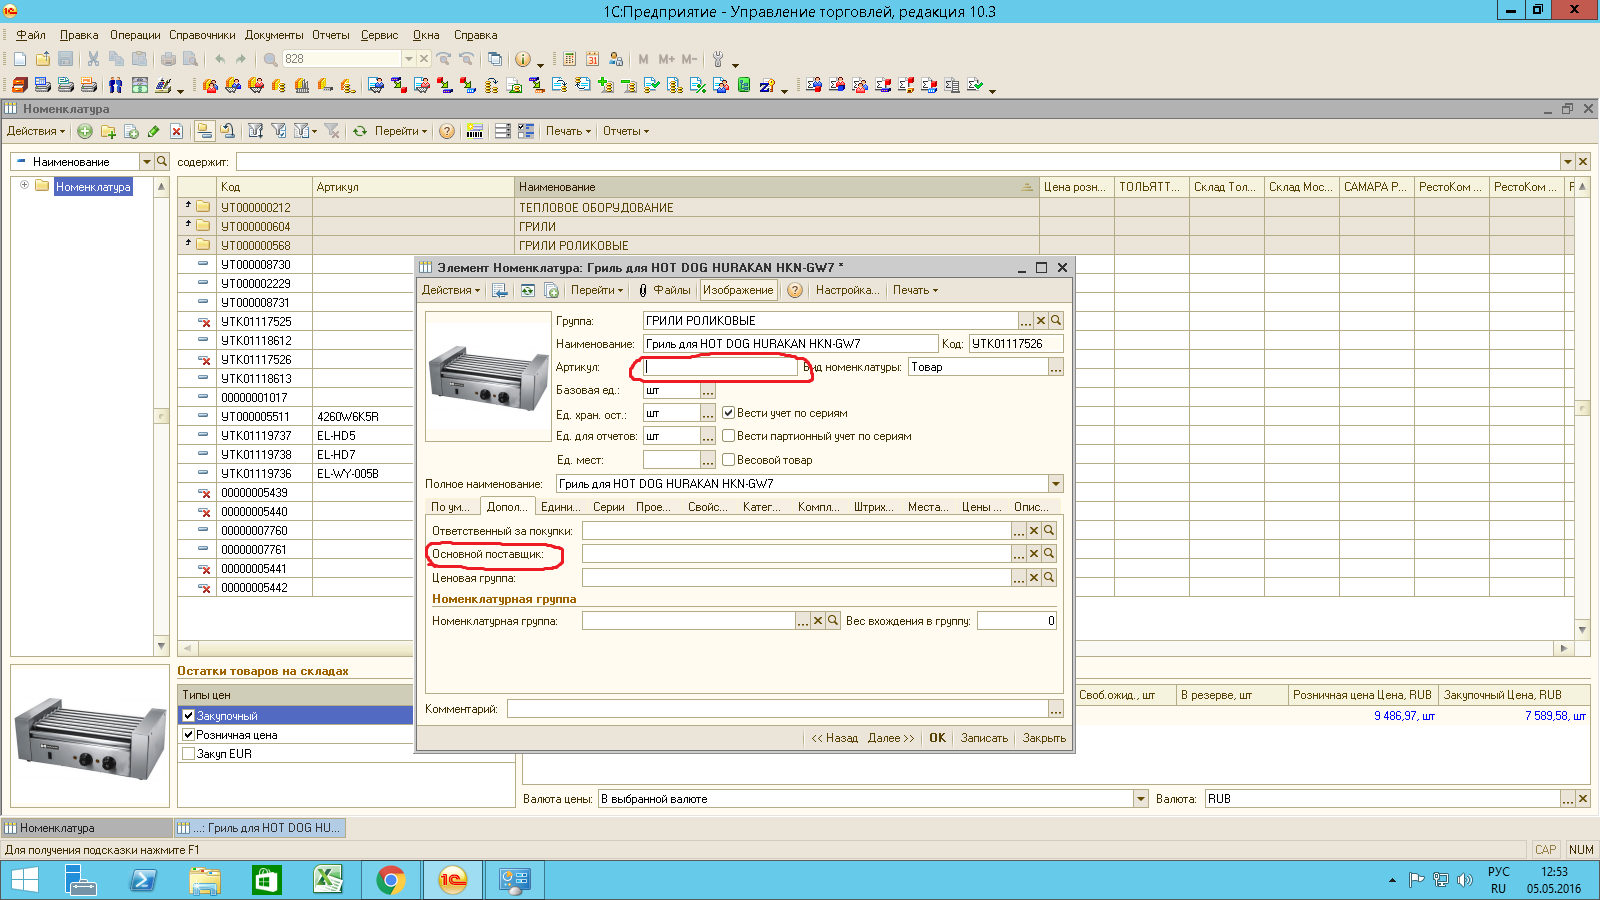Expand the Номенклатура root tree node

click(25, 185)
